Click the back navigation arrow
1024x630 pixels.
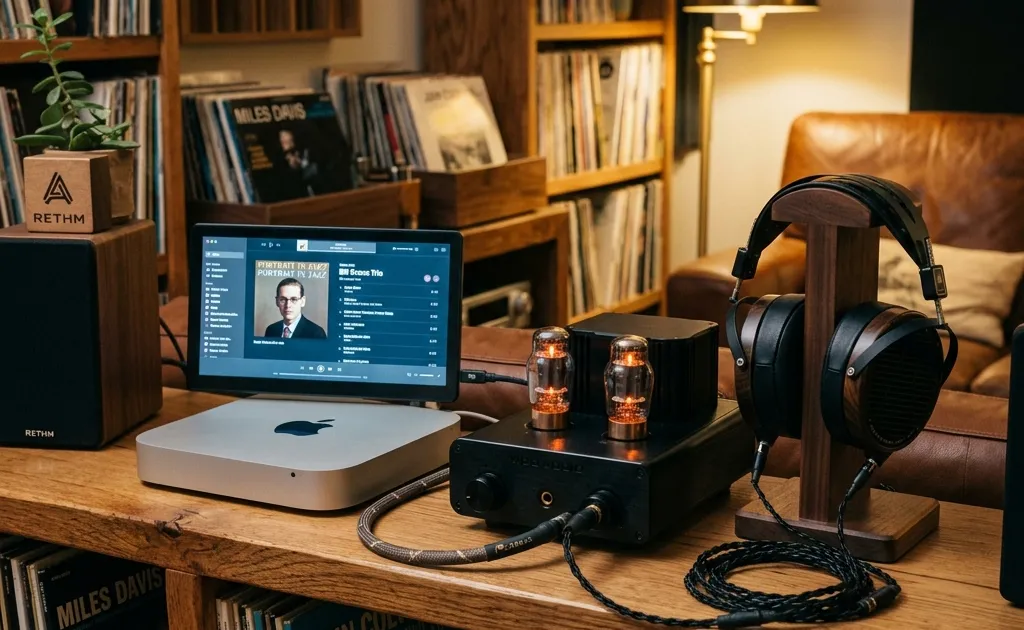263,244
